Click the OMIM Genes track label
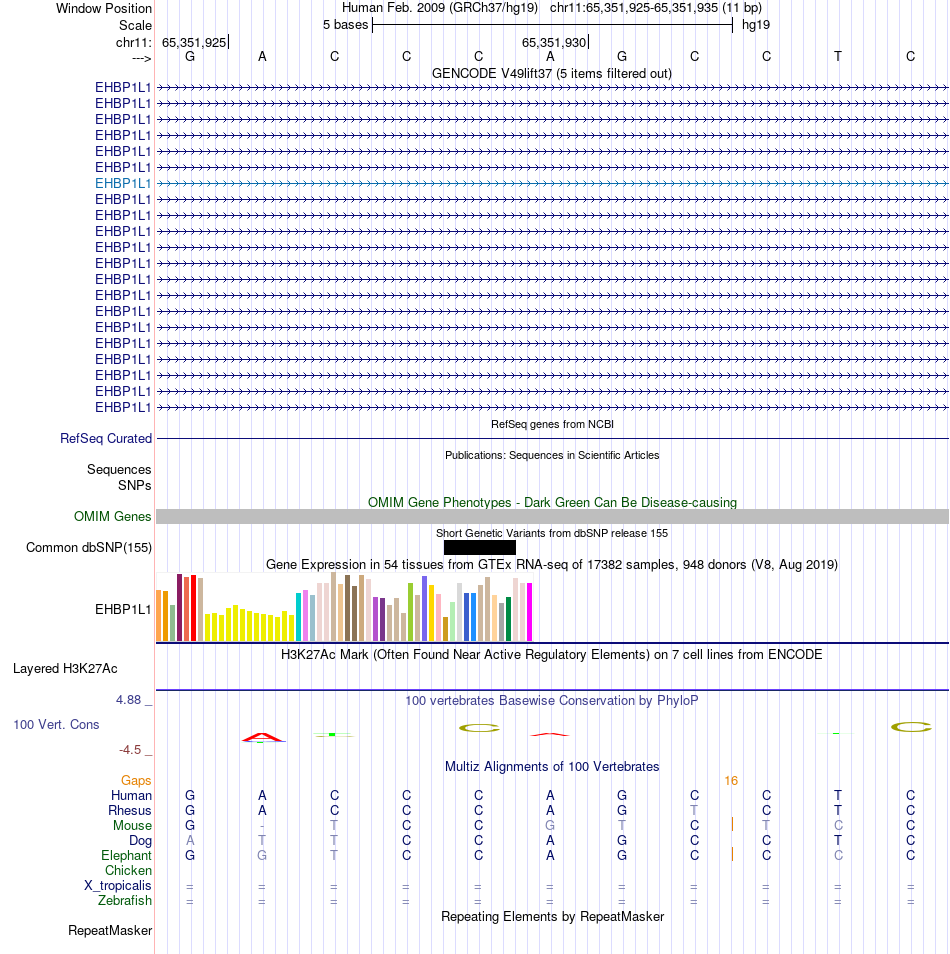The height and width of the screenshot is (954, 950). point(113,517)
